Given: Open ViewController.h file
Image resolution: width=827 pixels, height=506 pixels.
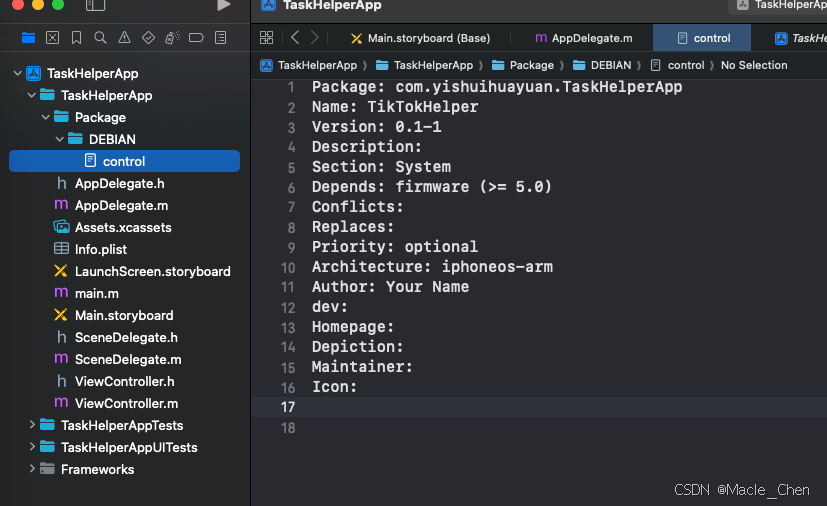Looking at the screenshot, I should (x=124, y=381).
